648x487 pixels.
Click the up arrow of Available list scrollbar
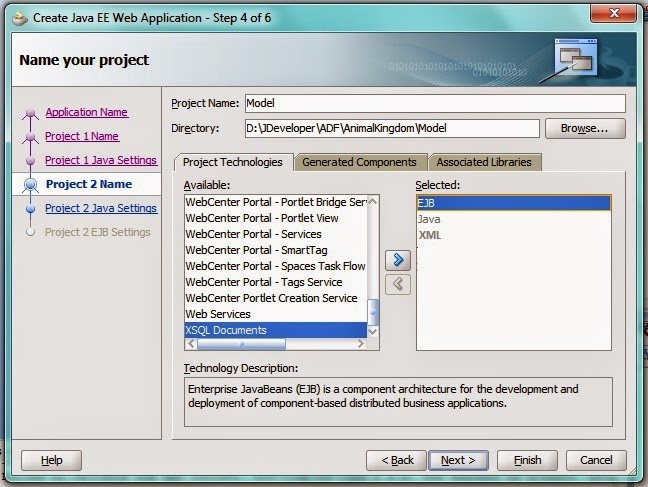coord(373,202)
